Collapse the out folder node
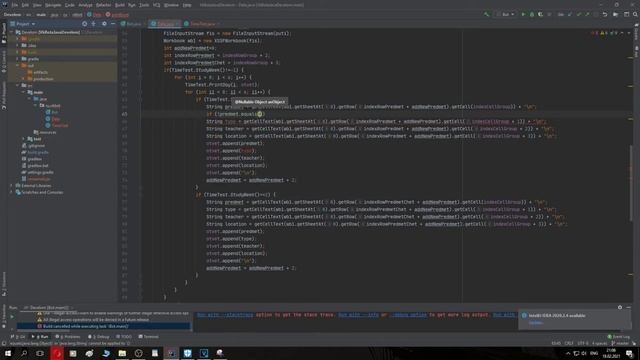 18,65
